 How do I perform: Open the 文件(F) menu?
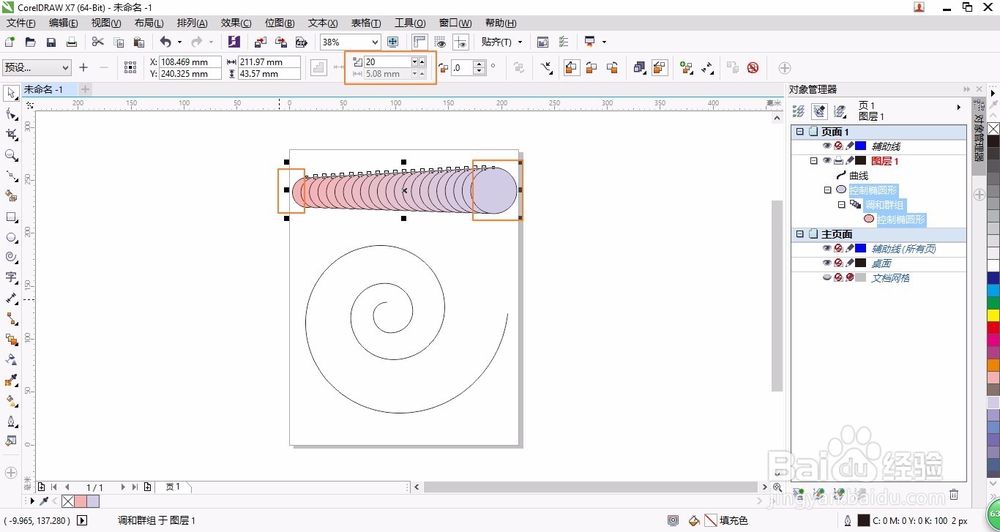pos(21,23)
